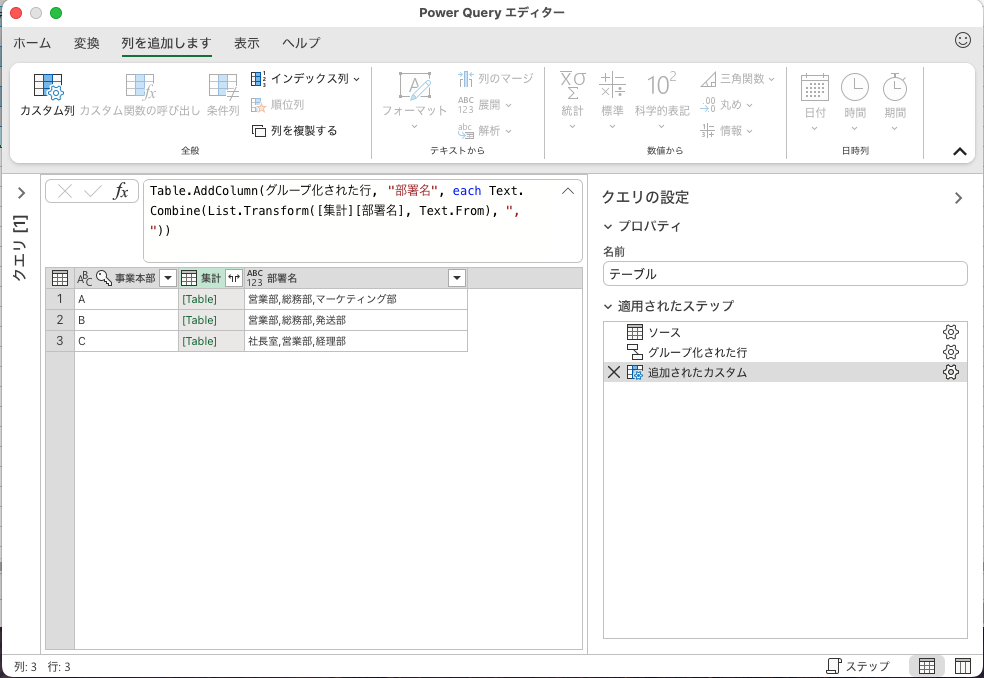Toggle the ステップ step button in status bar

857,666
